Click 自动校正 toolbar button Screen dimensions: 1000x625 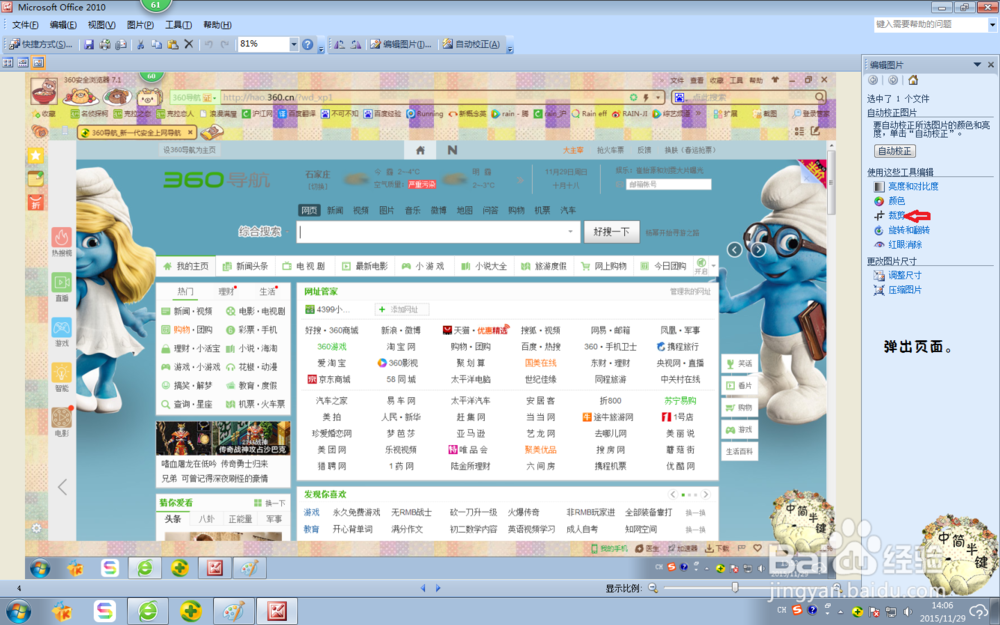point(472,44)
